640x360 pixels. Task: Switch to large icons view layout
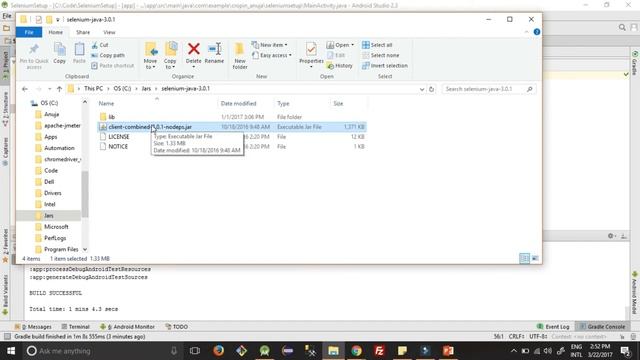click(535, 258)
